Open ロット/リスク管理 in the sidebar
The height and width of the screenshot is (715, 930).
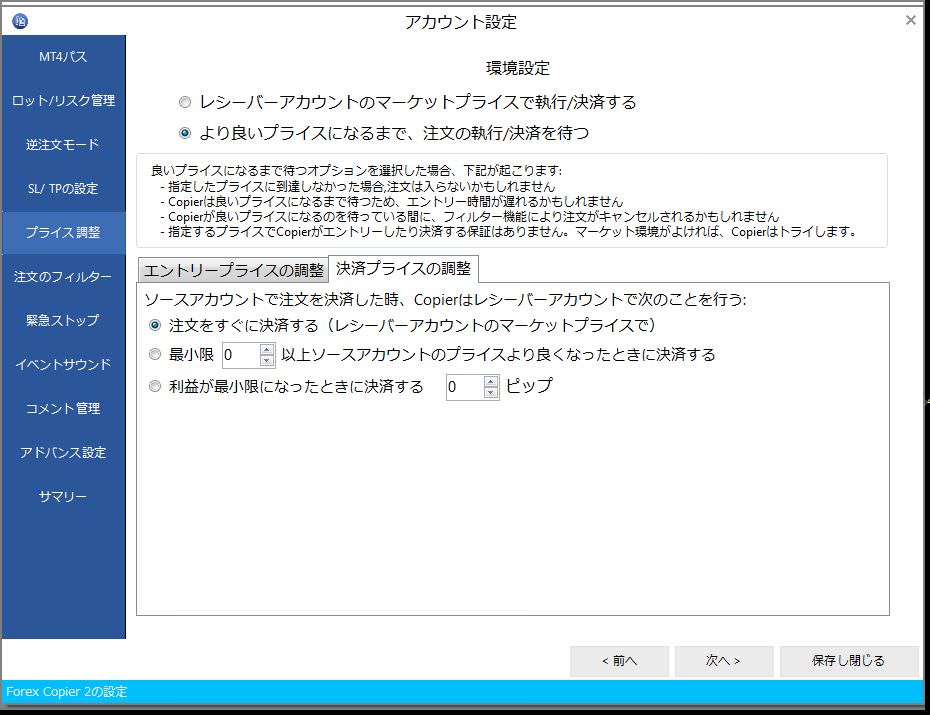[x=63, y=100]
